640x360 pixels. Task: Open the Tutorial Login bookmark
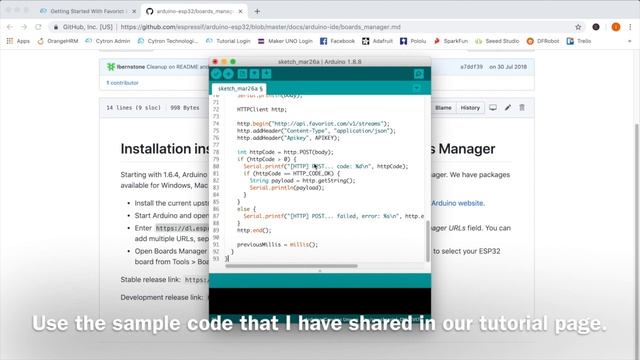(228, 41)
